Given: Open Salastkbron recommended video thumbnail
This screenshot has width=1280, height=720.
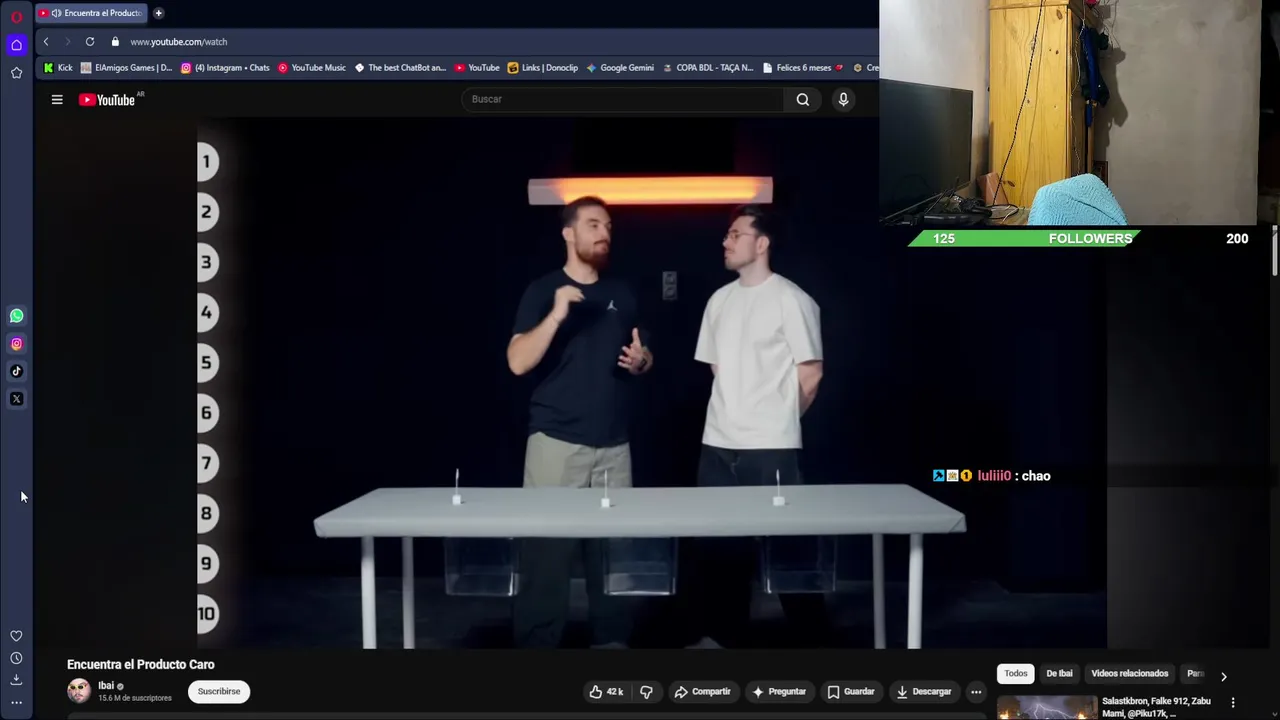Looking at the screenshot, I should coord(1047,707).
